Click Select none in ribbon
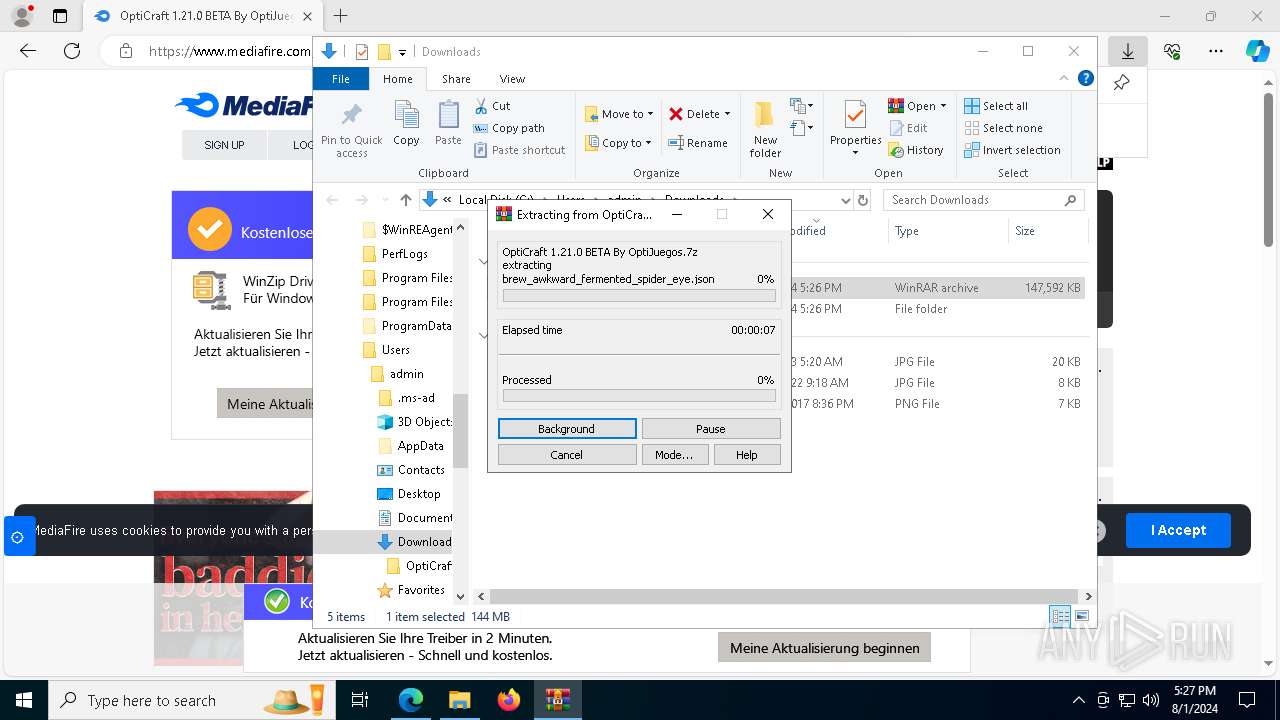1280x720 pixels. tap(1003, 128)
